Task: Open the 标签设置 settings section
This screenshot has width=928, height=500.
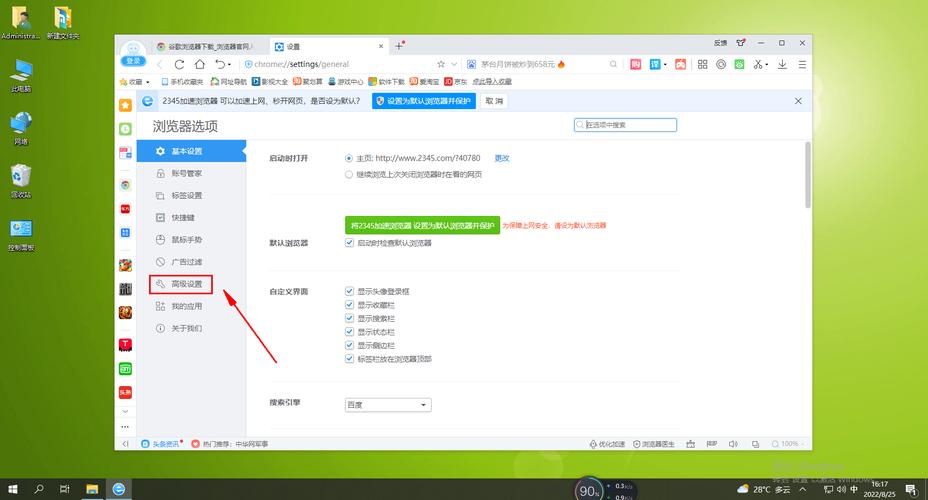Action: (191, 195)
